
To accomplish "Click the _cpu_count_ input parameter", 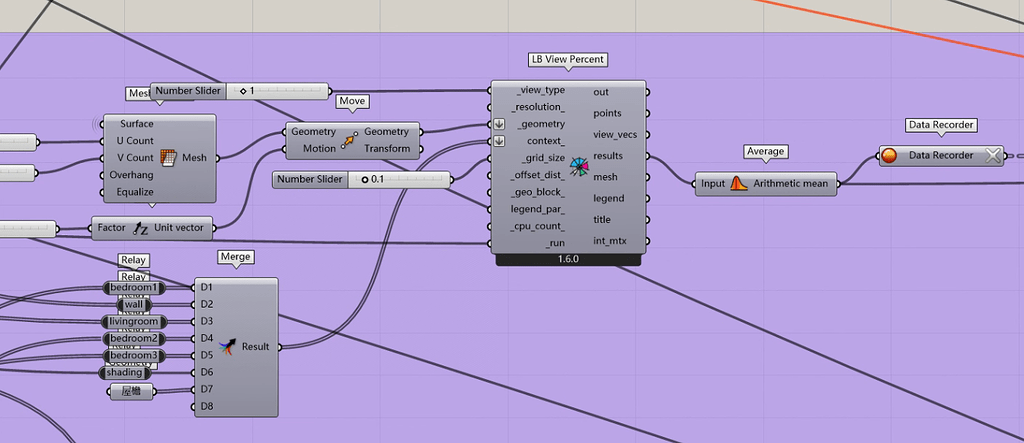I will pos(539,226).
